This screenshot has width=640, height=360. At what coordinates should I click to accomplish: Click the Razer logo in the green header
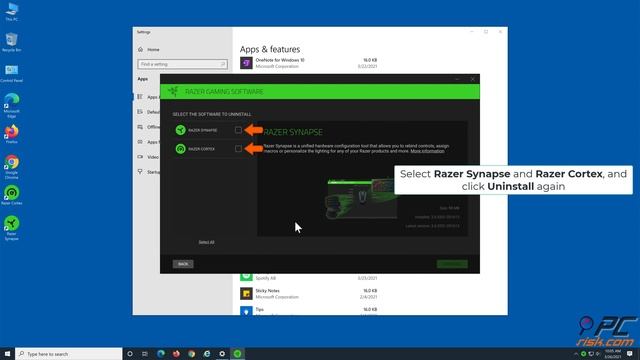click(173, 91)
